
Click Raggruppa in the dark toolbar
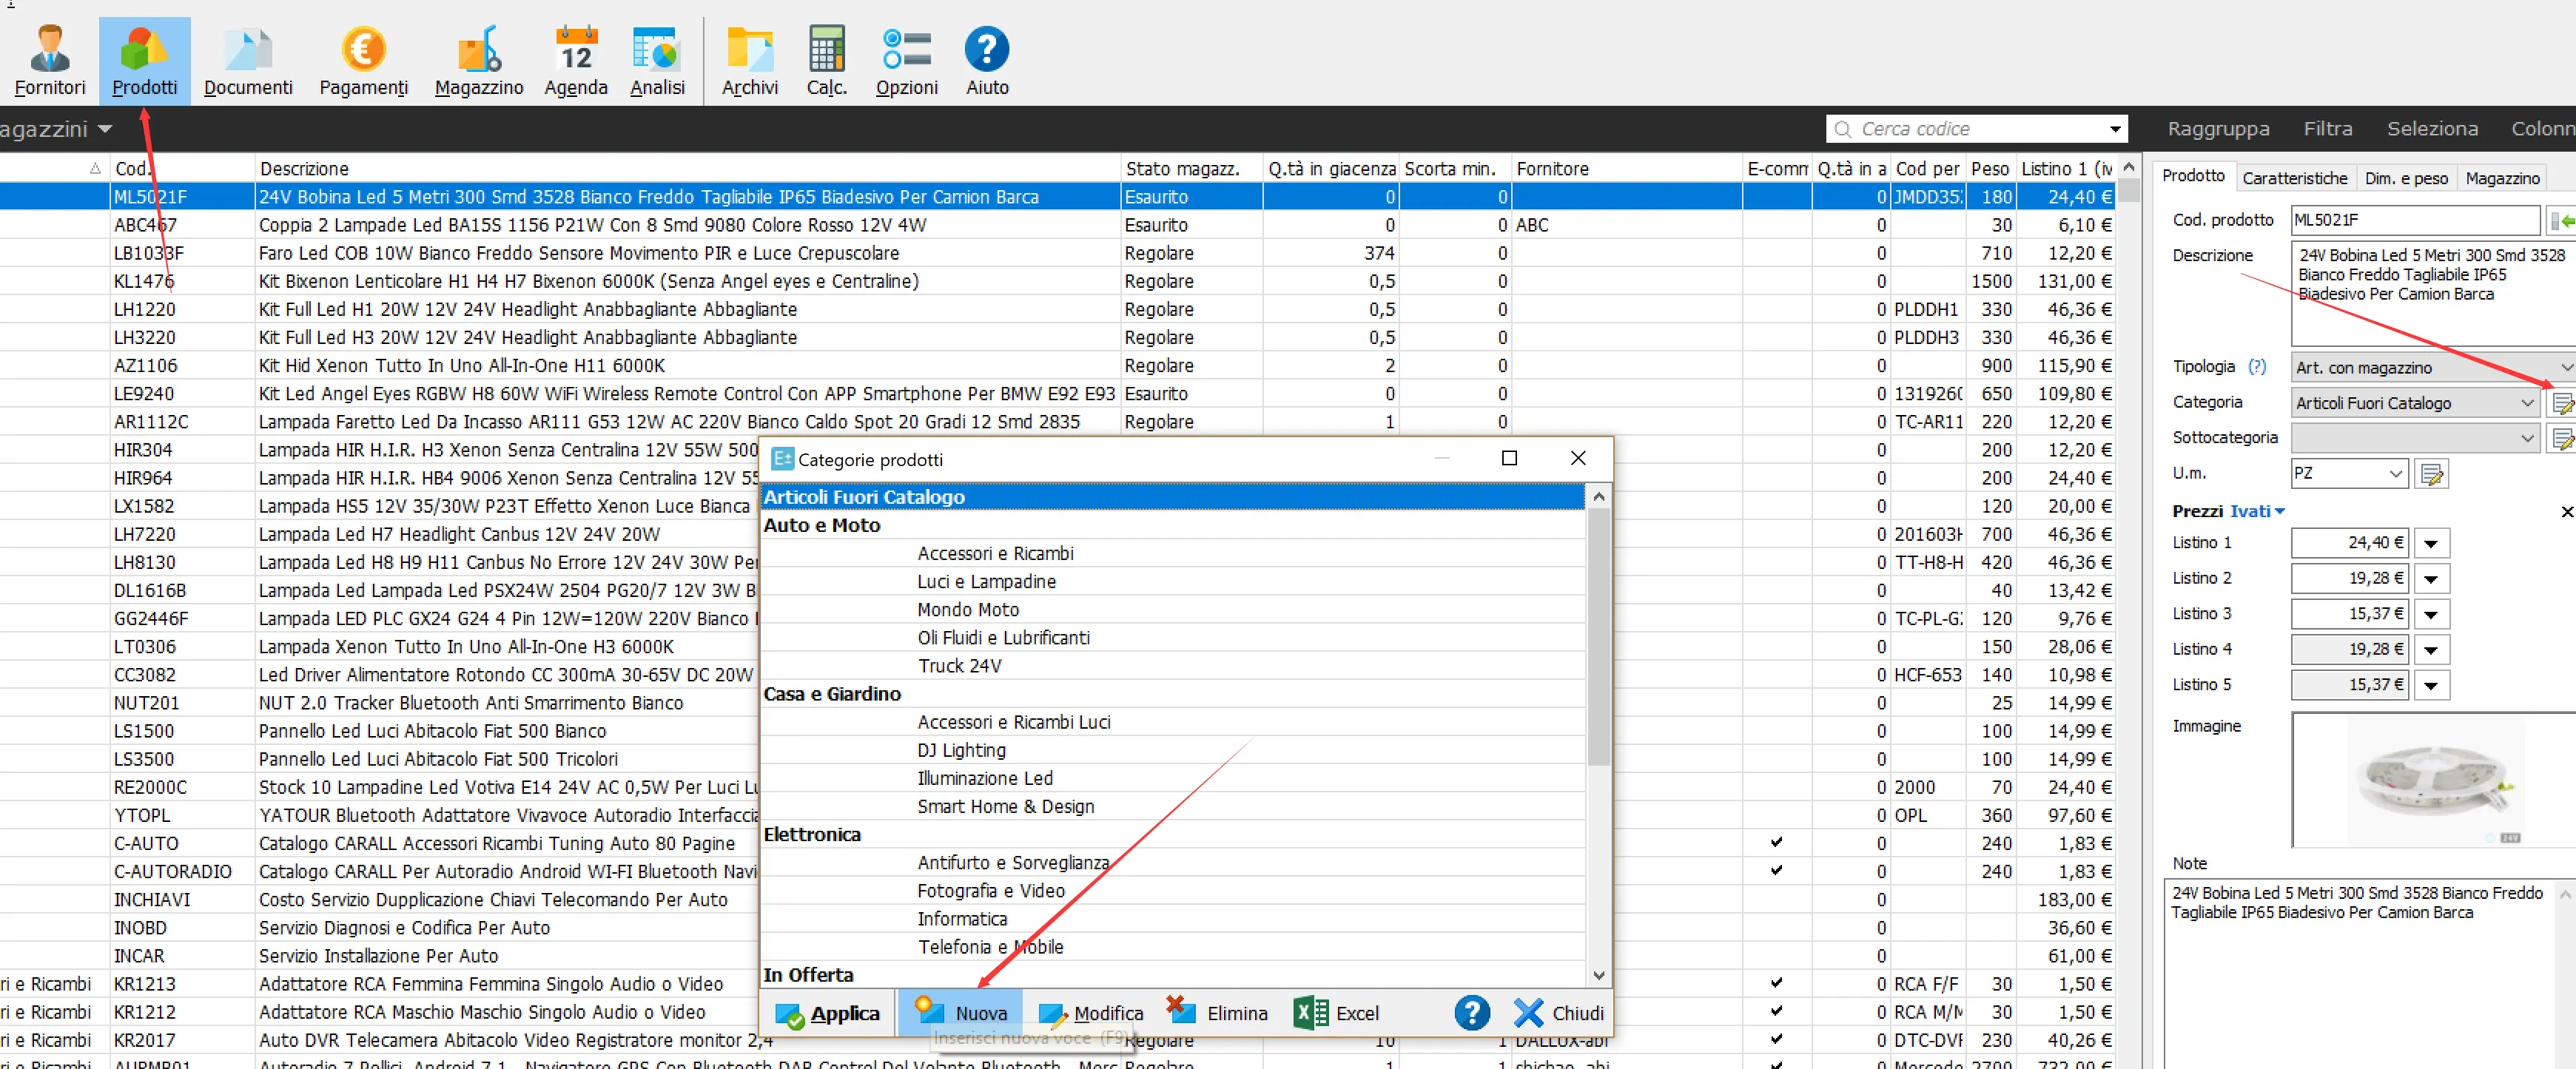pyautogui.click(x=2218, y=129)
